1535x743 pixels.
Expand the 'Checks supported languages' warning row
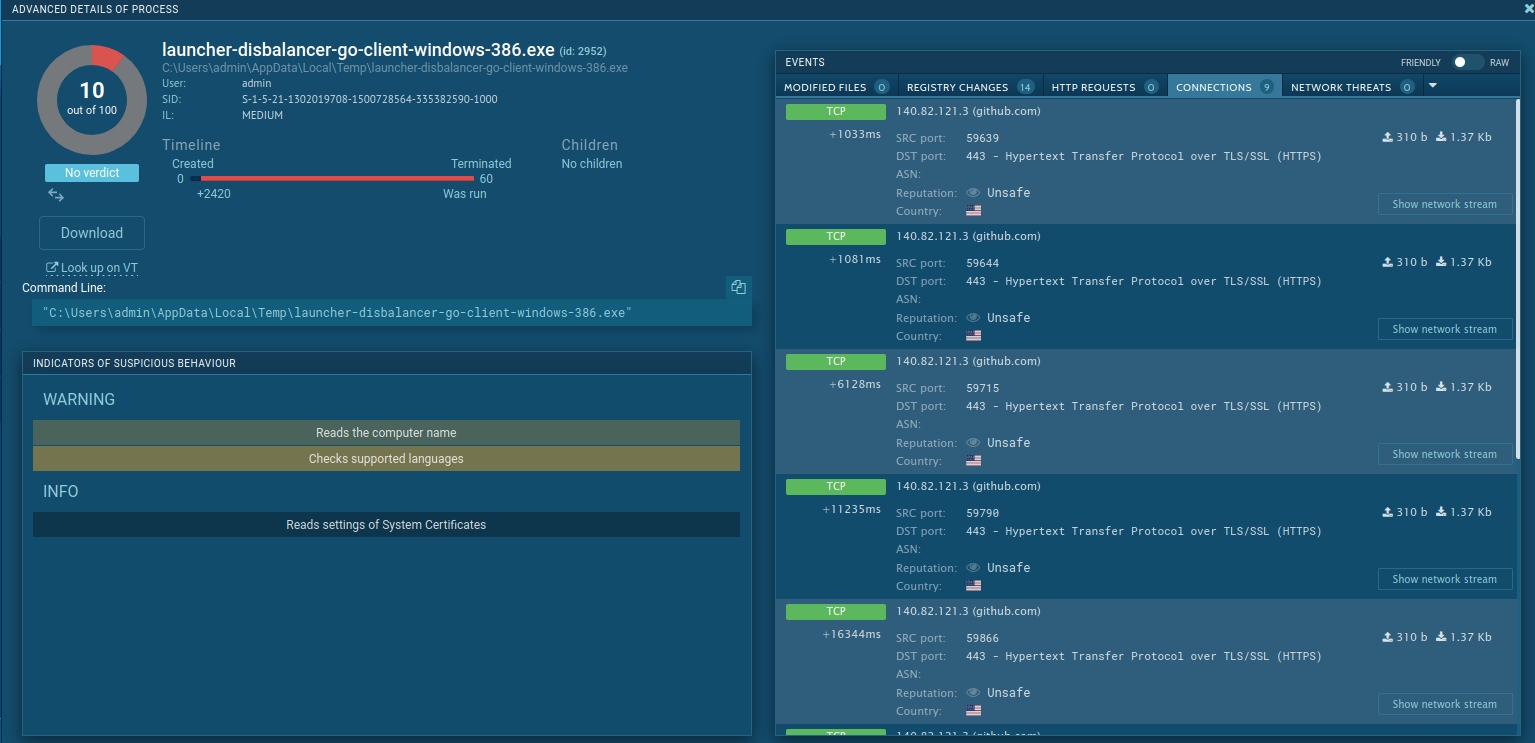[386, 459]
